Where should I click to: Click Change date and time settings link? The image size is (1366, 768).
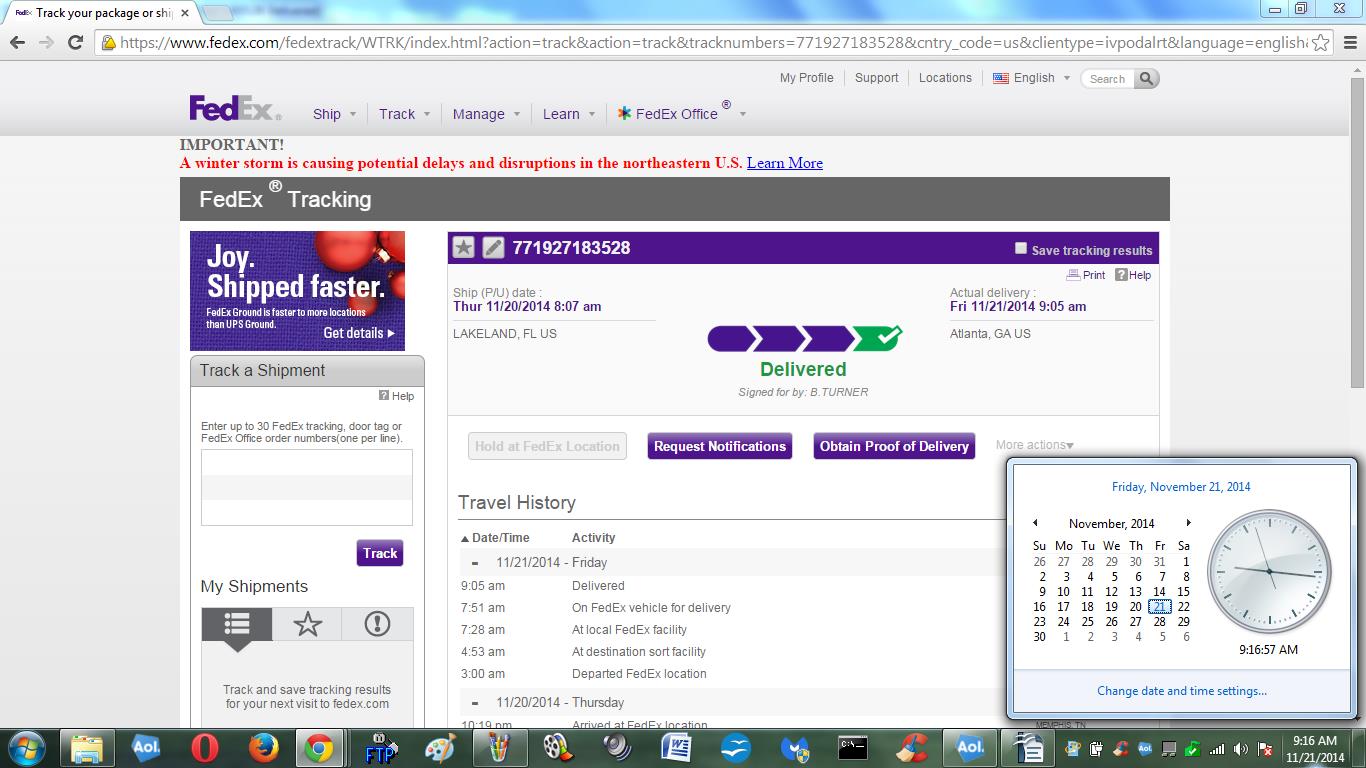tap(1182, 691)
